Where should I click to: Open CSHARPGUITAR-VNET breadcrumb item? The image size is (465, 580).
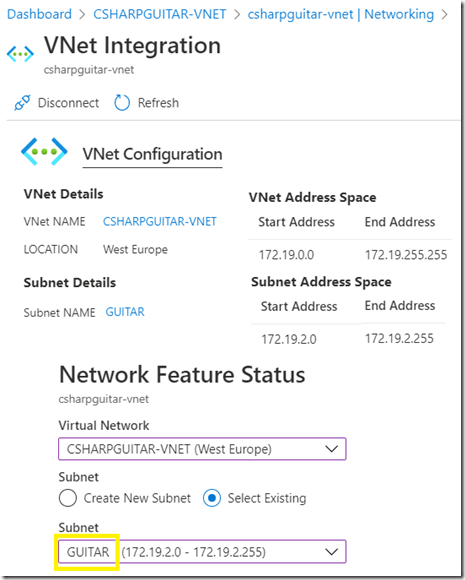159,14
